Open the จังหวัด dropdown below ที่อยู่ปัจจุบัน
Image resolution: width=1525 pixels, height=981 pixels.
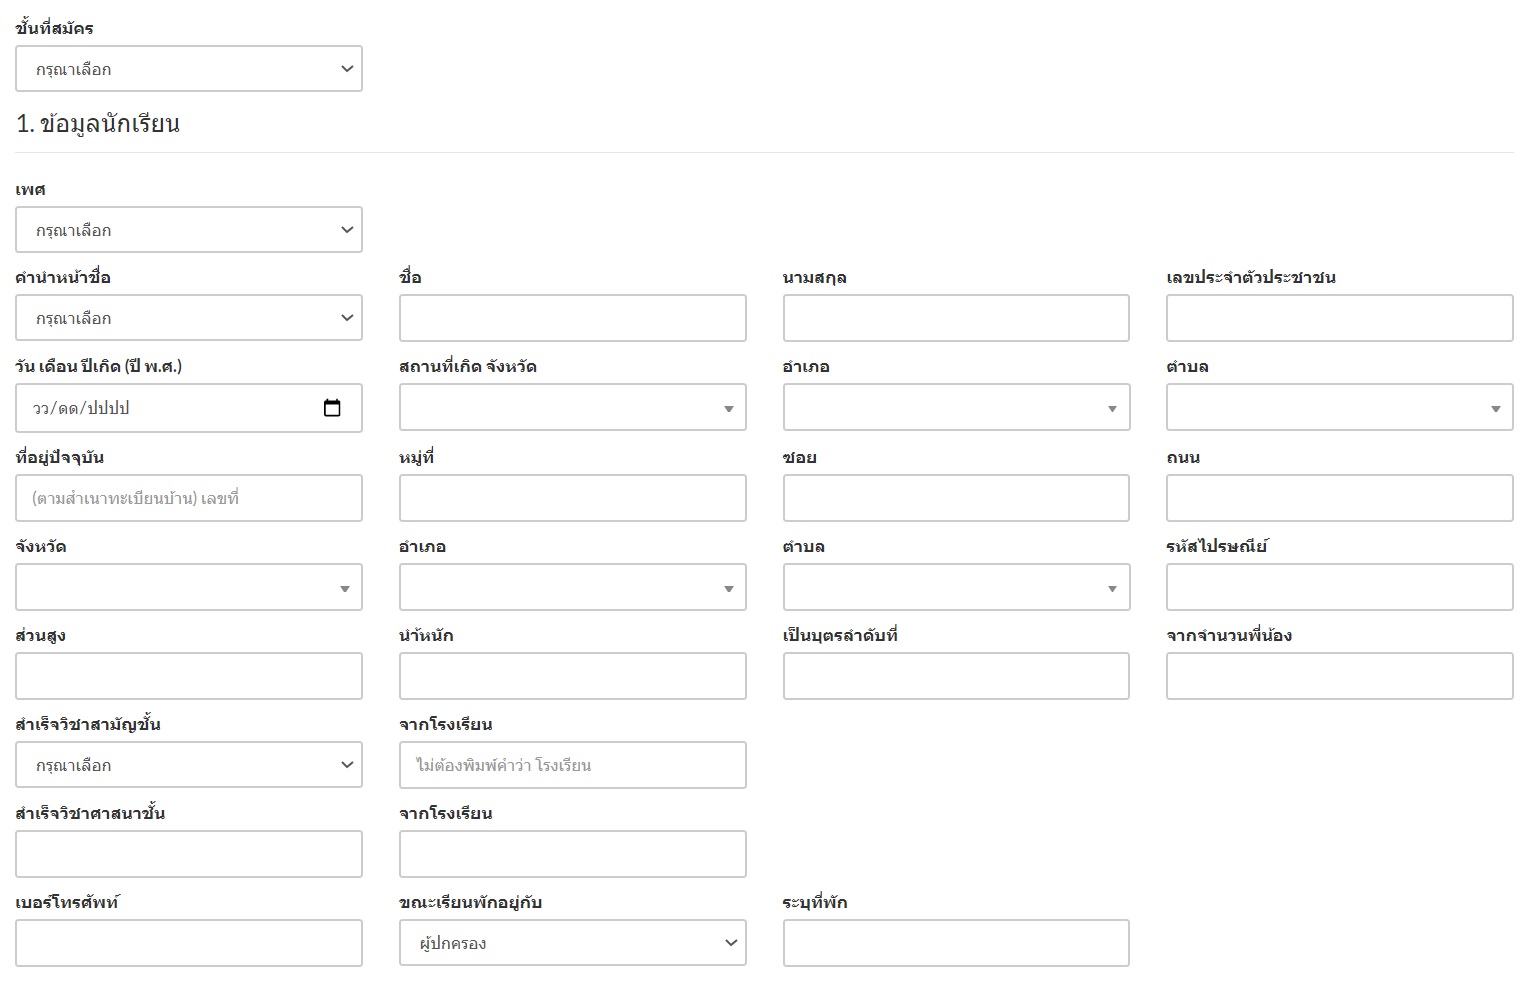[189, 587]
